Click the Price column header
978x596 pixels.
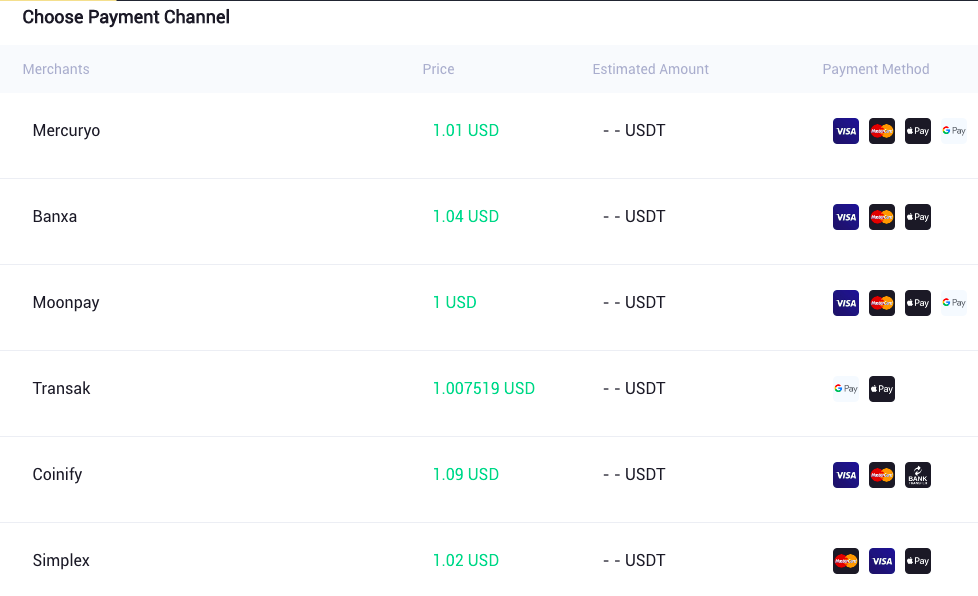438,69
